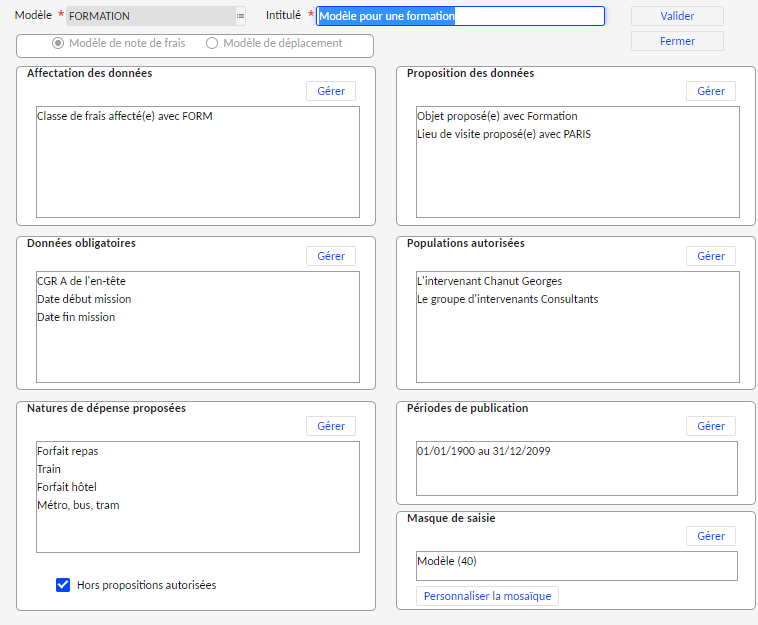
Task: Open the Modèle field list picker icon
Action: coord(240,16)
